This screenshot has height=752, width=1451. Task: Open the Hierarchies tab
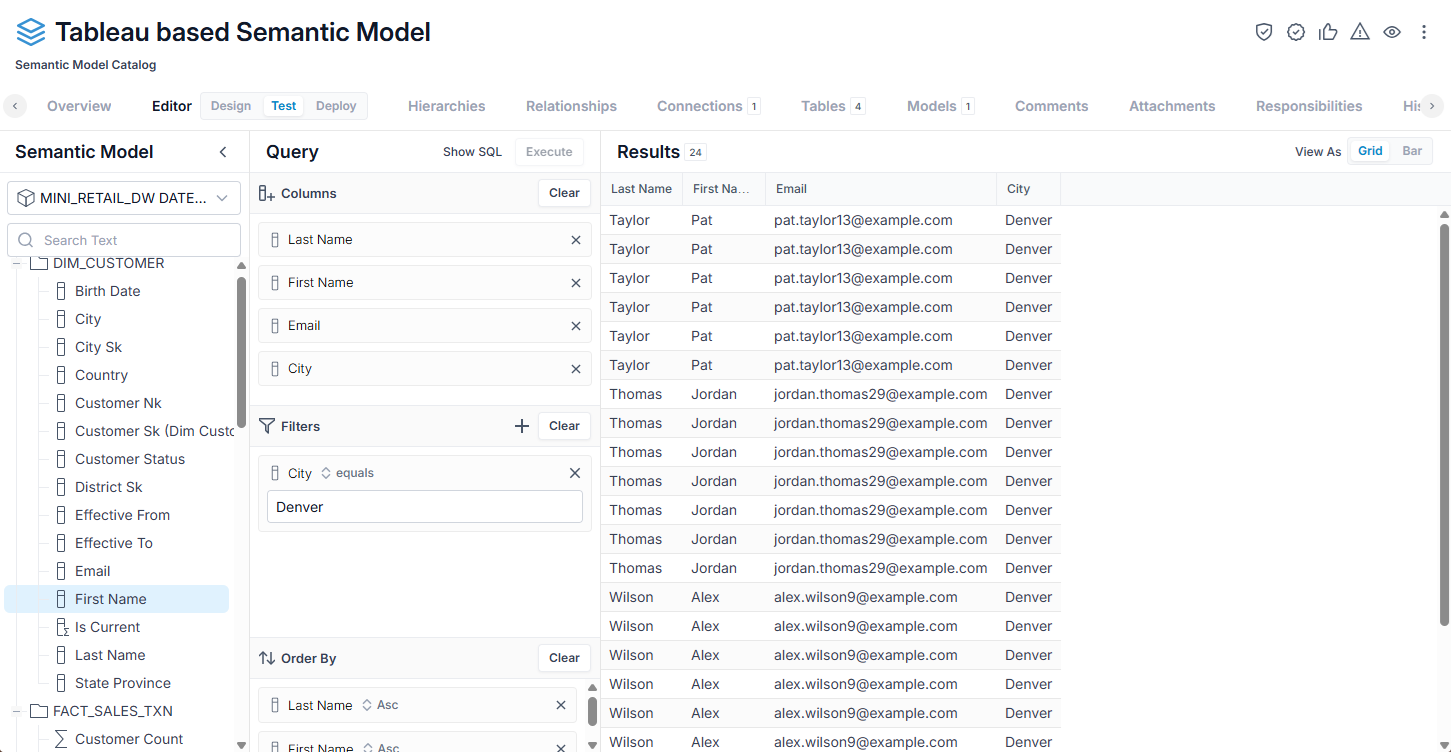pos(447,106)
